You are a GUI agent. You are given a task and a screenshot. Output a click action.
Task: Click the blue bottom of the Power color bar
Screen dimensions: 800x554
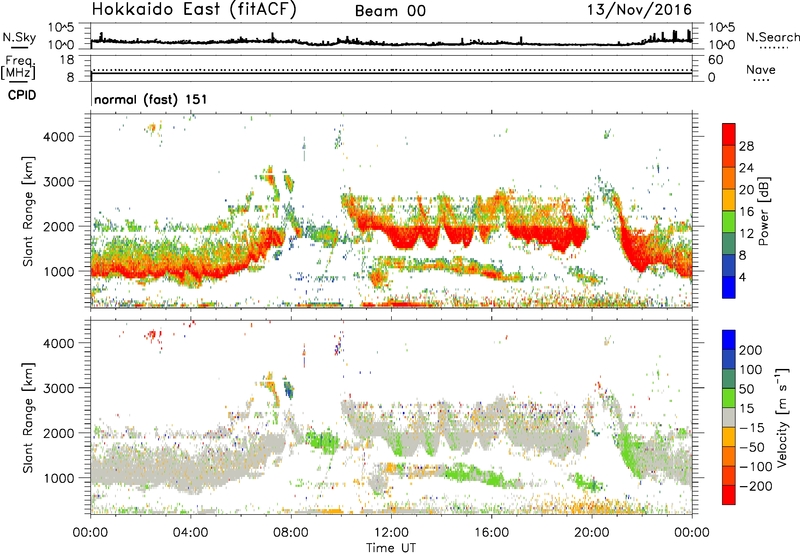[729, 287]
